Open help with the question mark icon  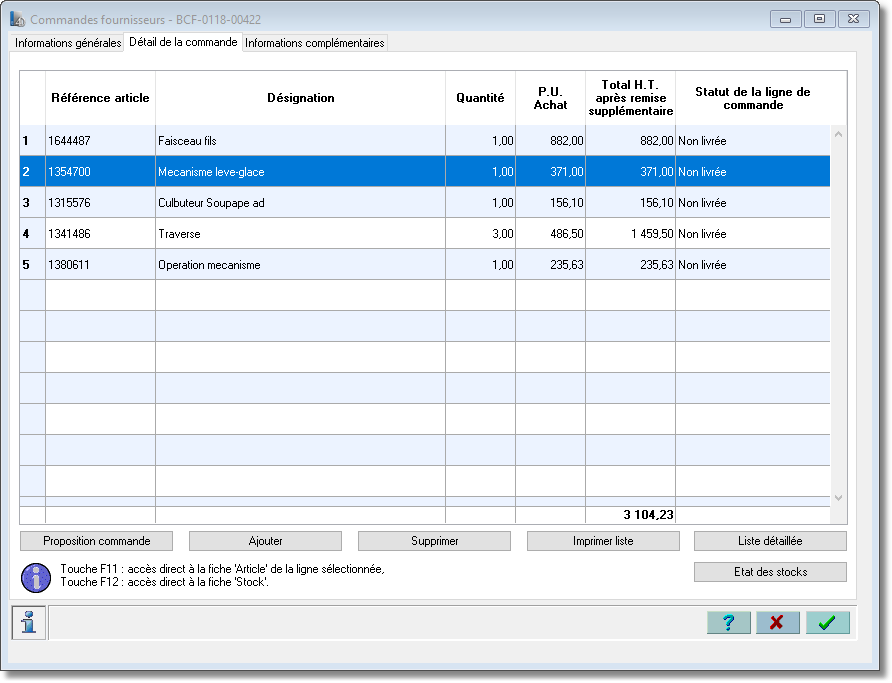[x=729, y=623]
